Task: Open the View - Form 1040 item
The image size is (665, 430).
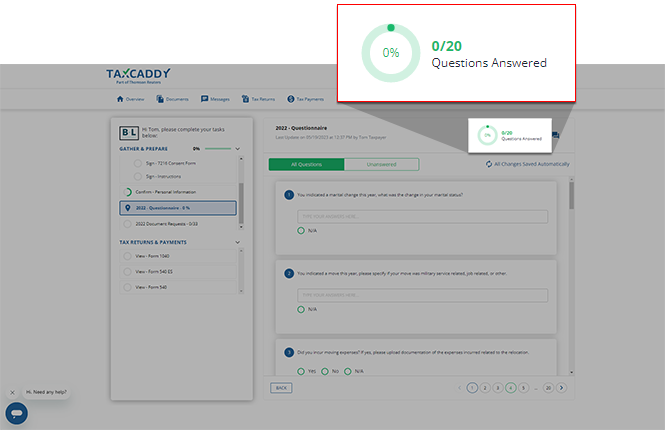Action: point(178,256)
